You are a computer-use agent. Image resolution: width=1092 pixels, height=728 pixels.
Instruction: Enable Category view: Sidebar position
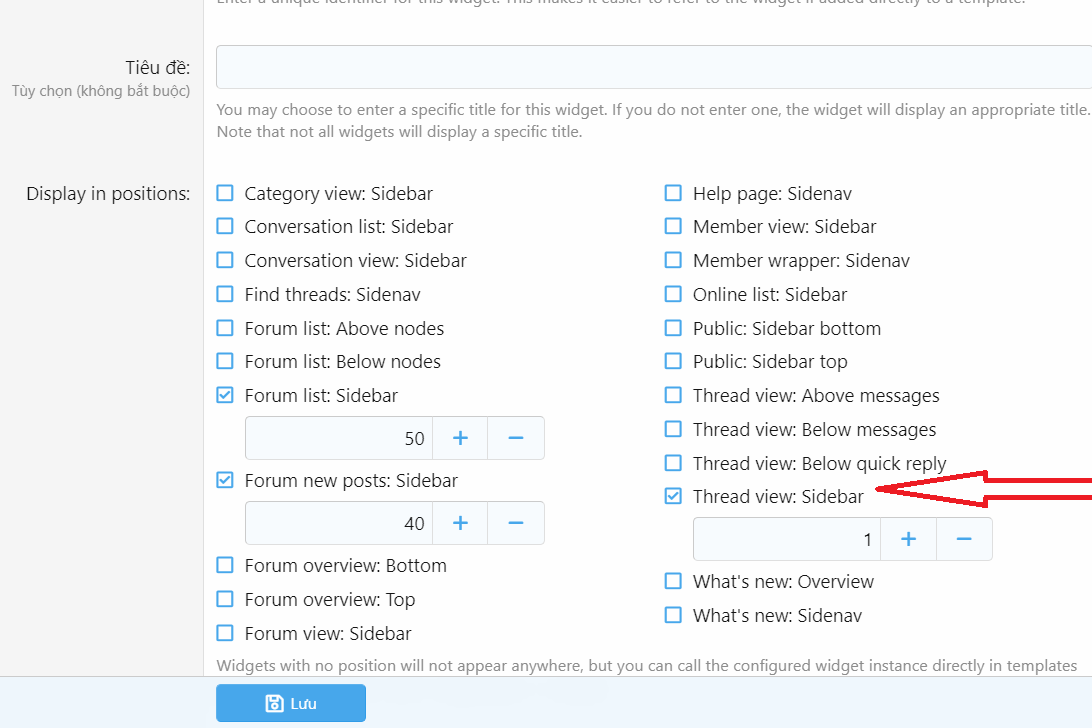coord(225,193)
